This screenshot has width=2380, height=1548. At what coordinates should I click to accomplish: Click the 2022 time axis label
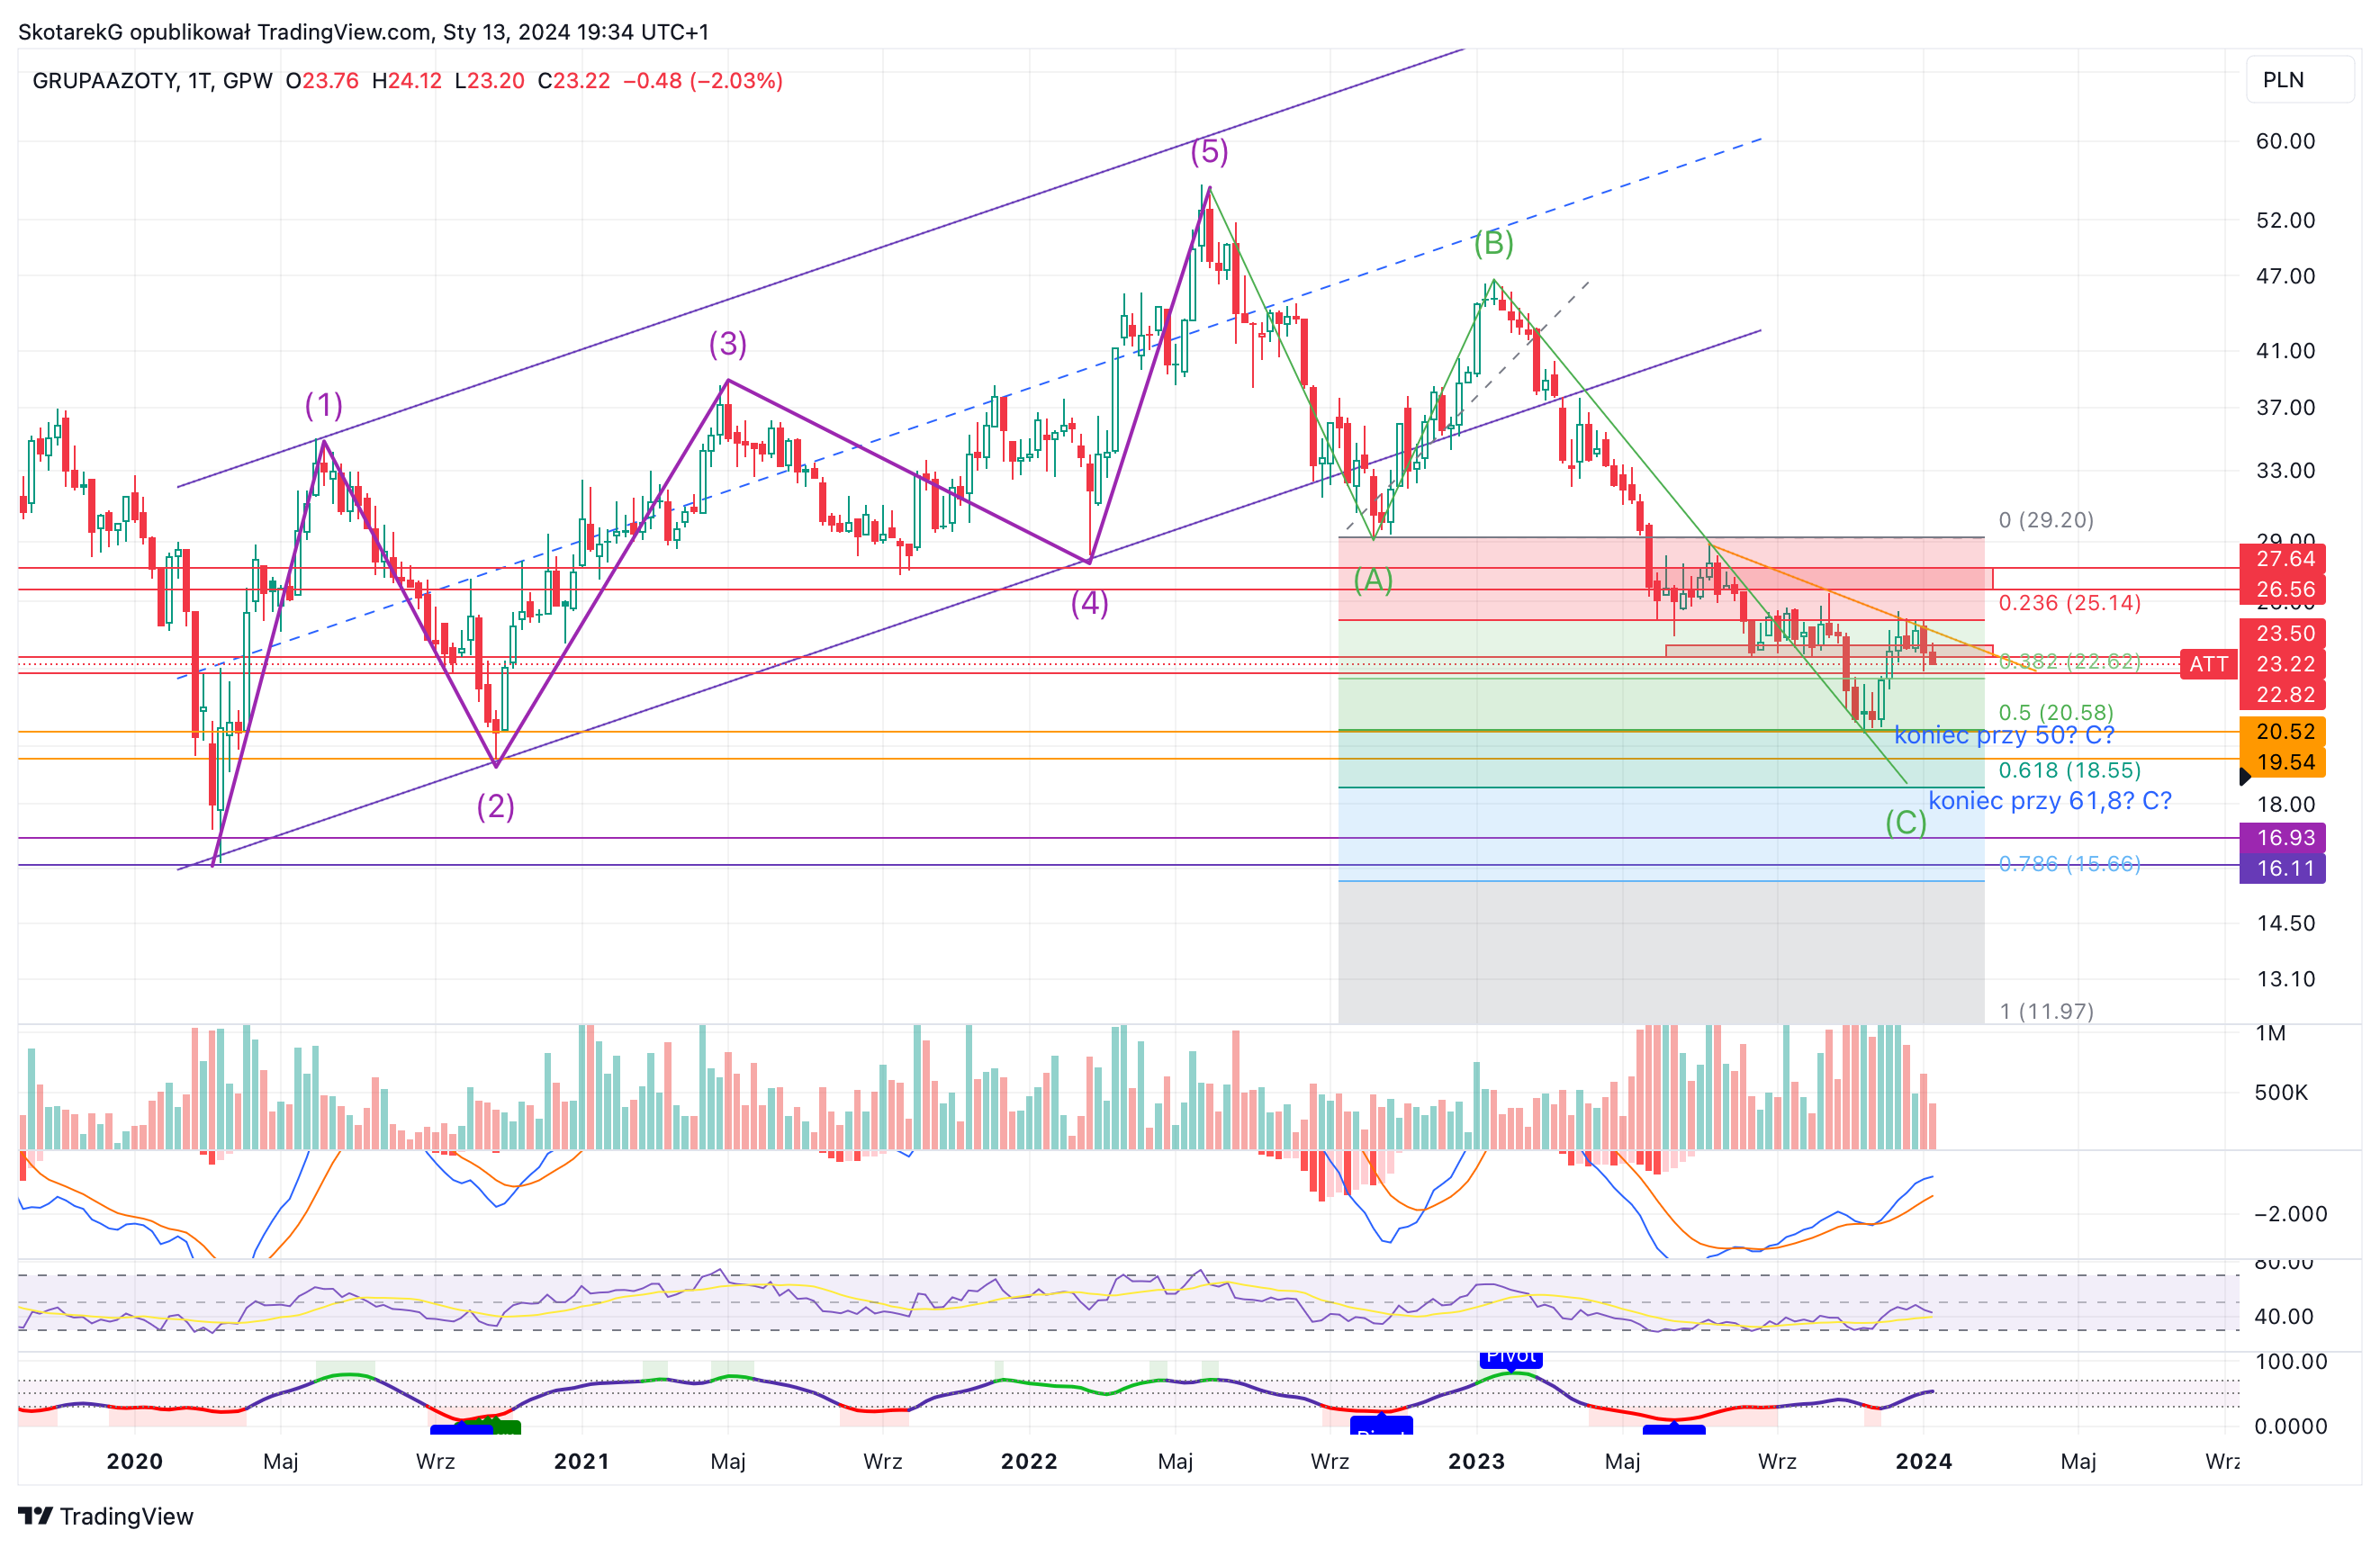(x=1029, y=1462)
